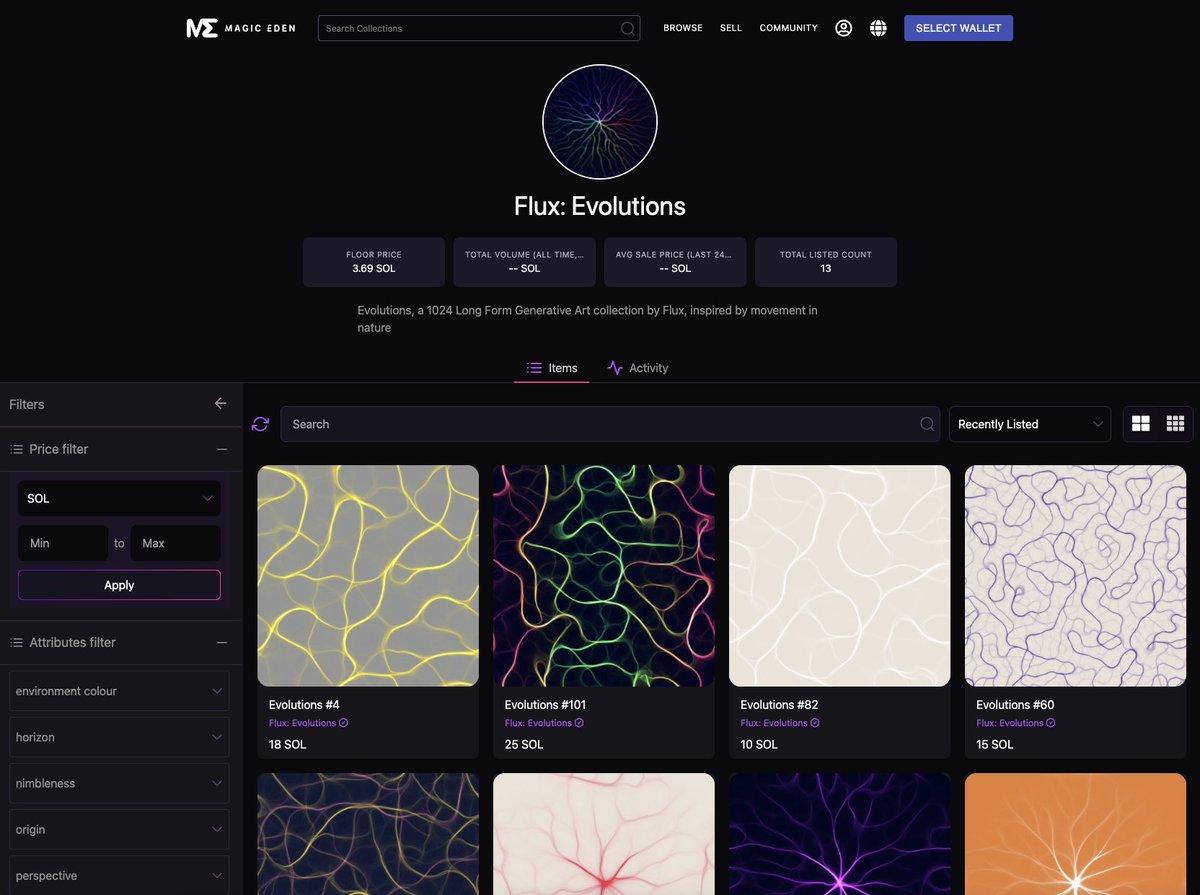Collapse the Attributes filter section
This screenshot has height=895, width=1200.
(222, 643)
